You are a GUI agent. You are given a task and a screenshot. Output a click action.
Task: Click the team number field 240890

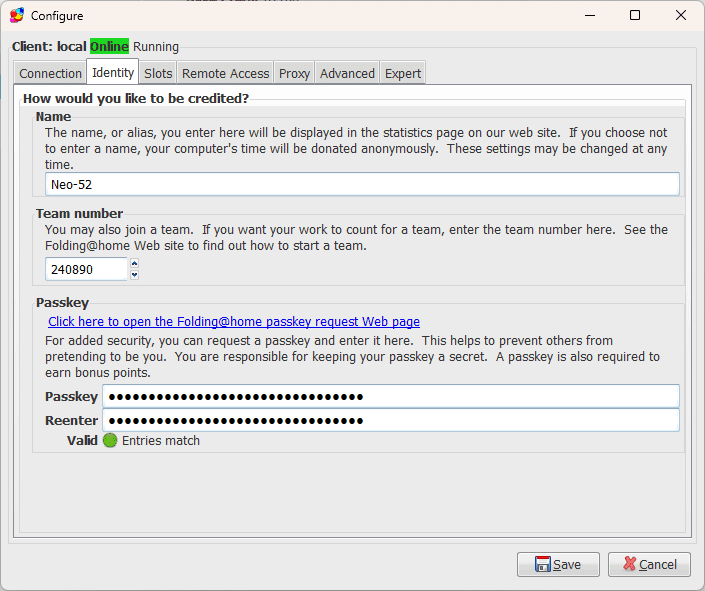[86, 269]
